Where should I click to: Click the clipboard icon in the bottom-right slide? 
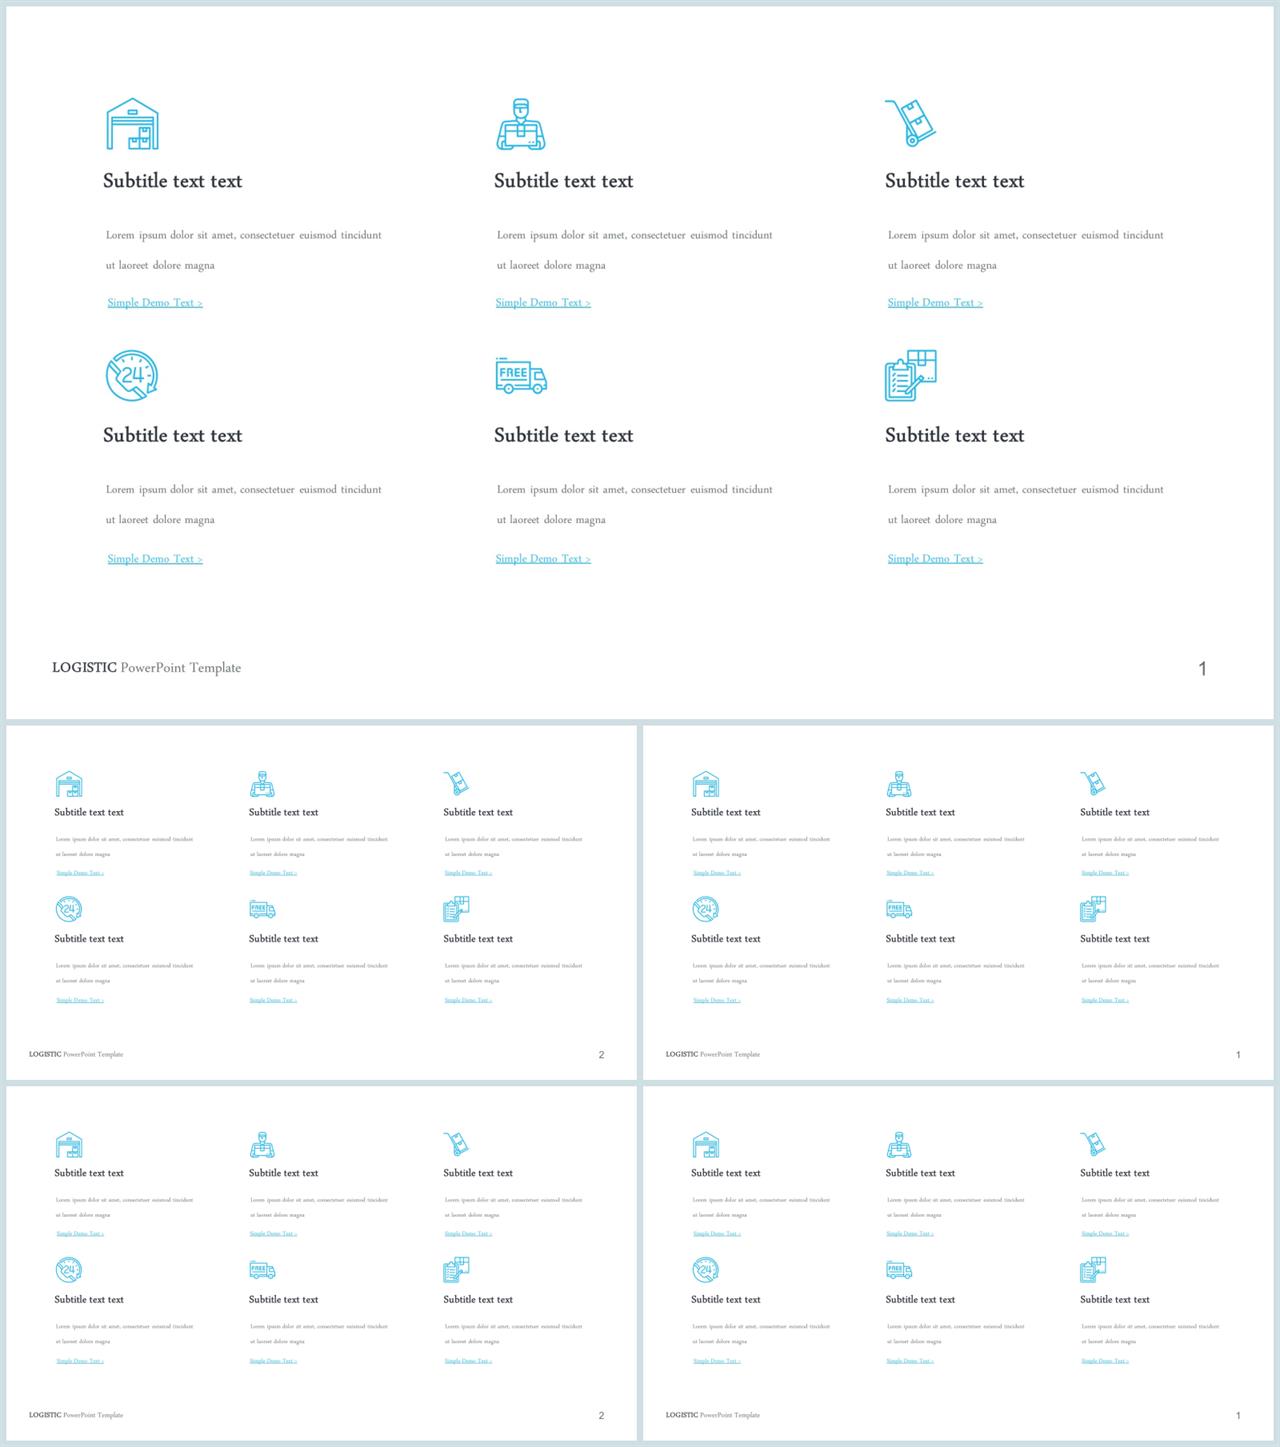(1093, 1270)
